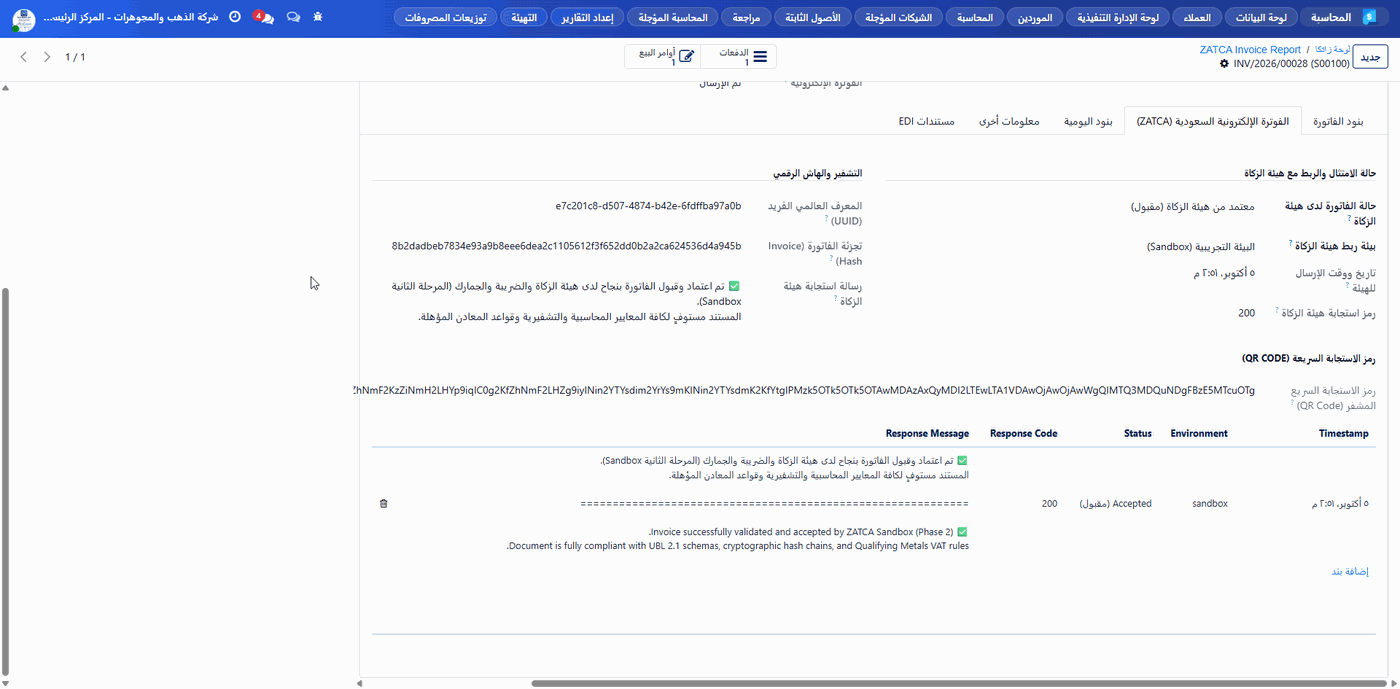Click the scroll-up arrow of left panel

pos(5,88)
